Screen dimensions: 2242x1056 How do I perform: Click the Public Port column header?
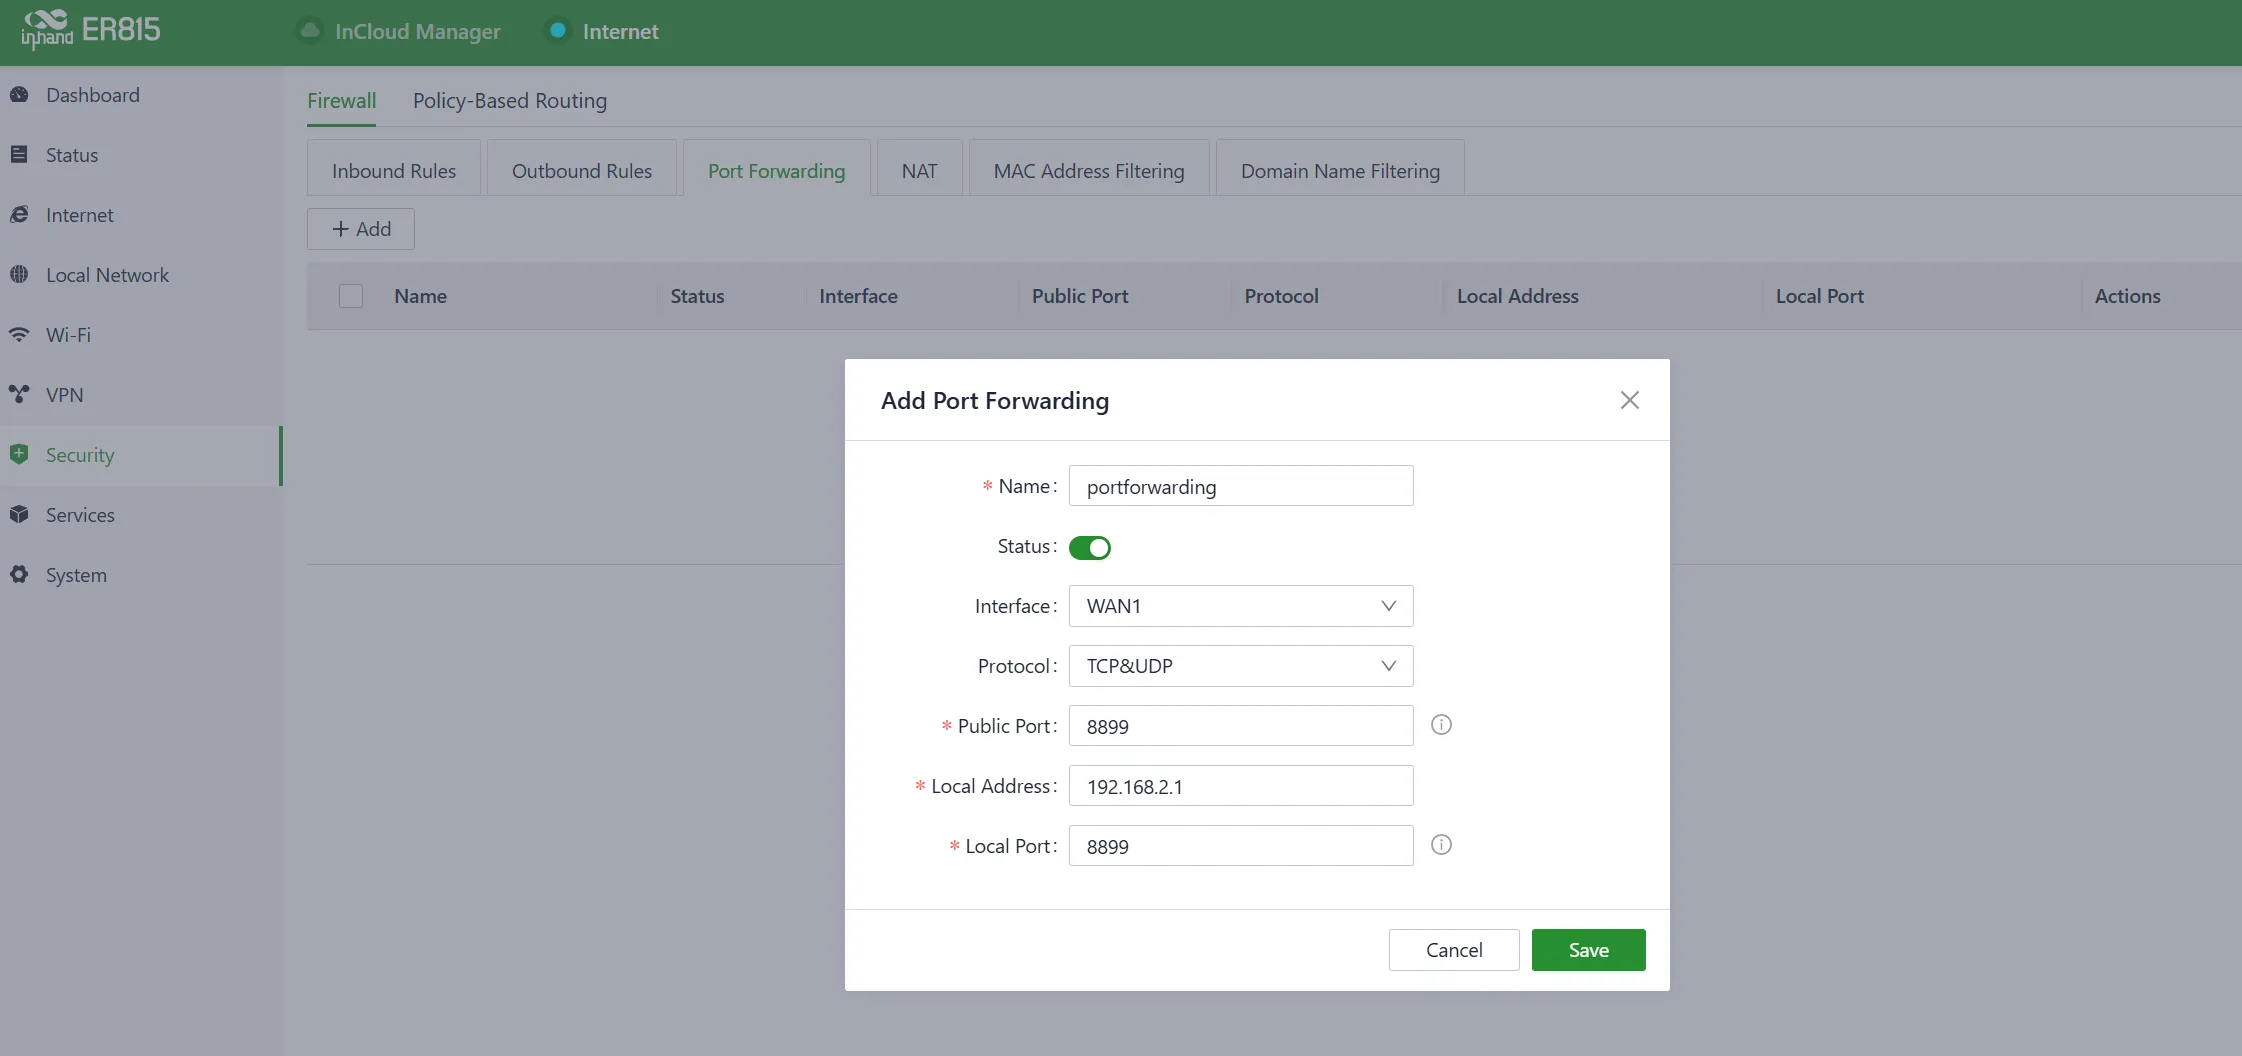pyautogui.click(x=1080, y=296)
